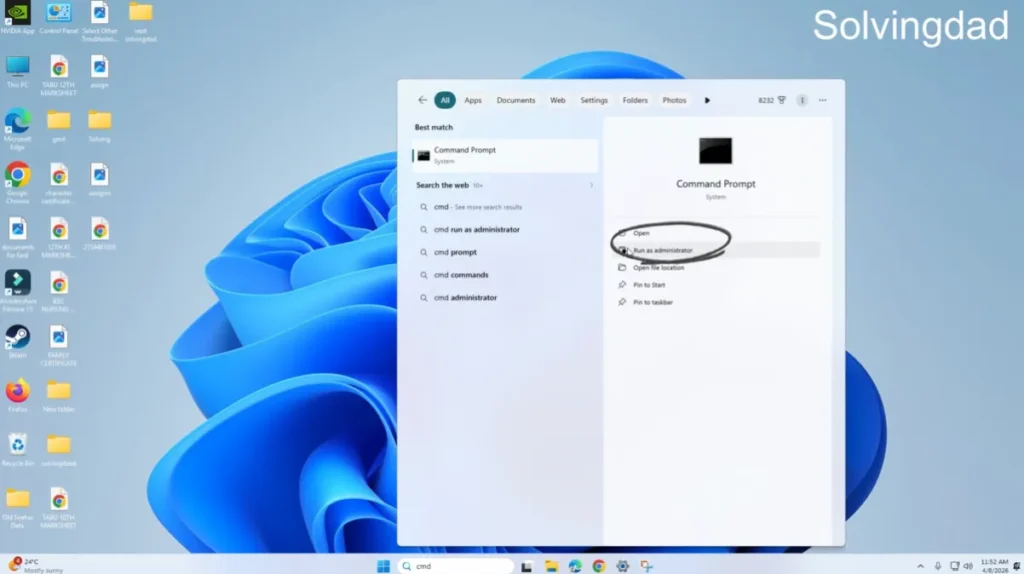Select the 'cmd commands' web suggestion
The height and width of the screenshot is (574, 1024).
tap(460, 275)
